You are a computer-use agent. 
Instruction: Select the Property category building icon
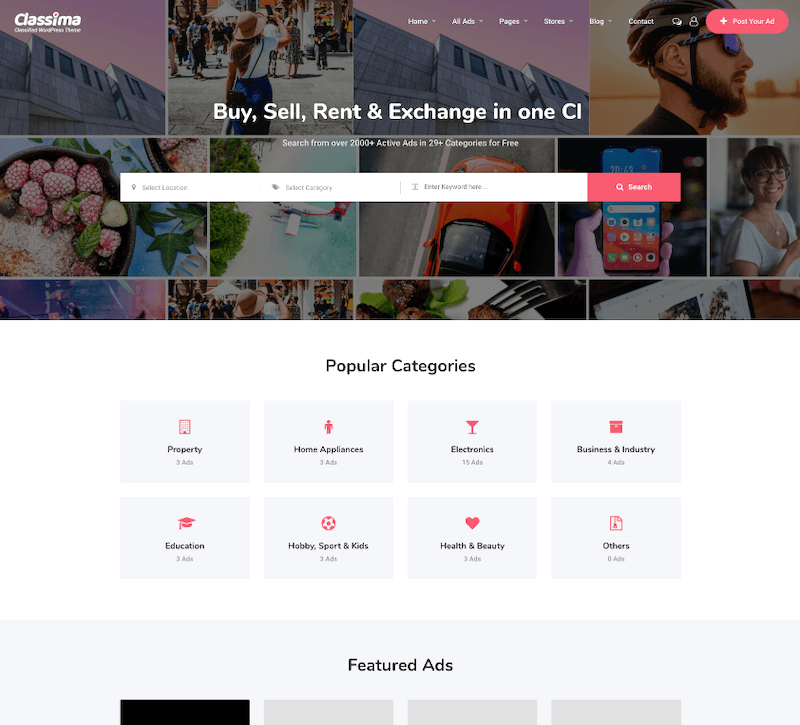click(x=185, y=427)
